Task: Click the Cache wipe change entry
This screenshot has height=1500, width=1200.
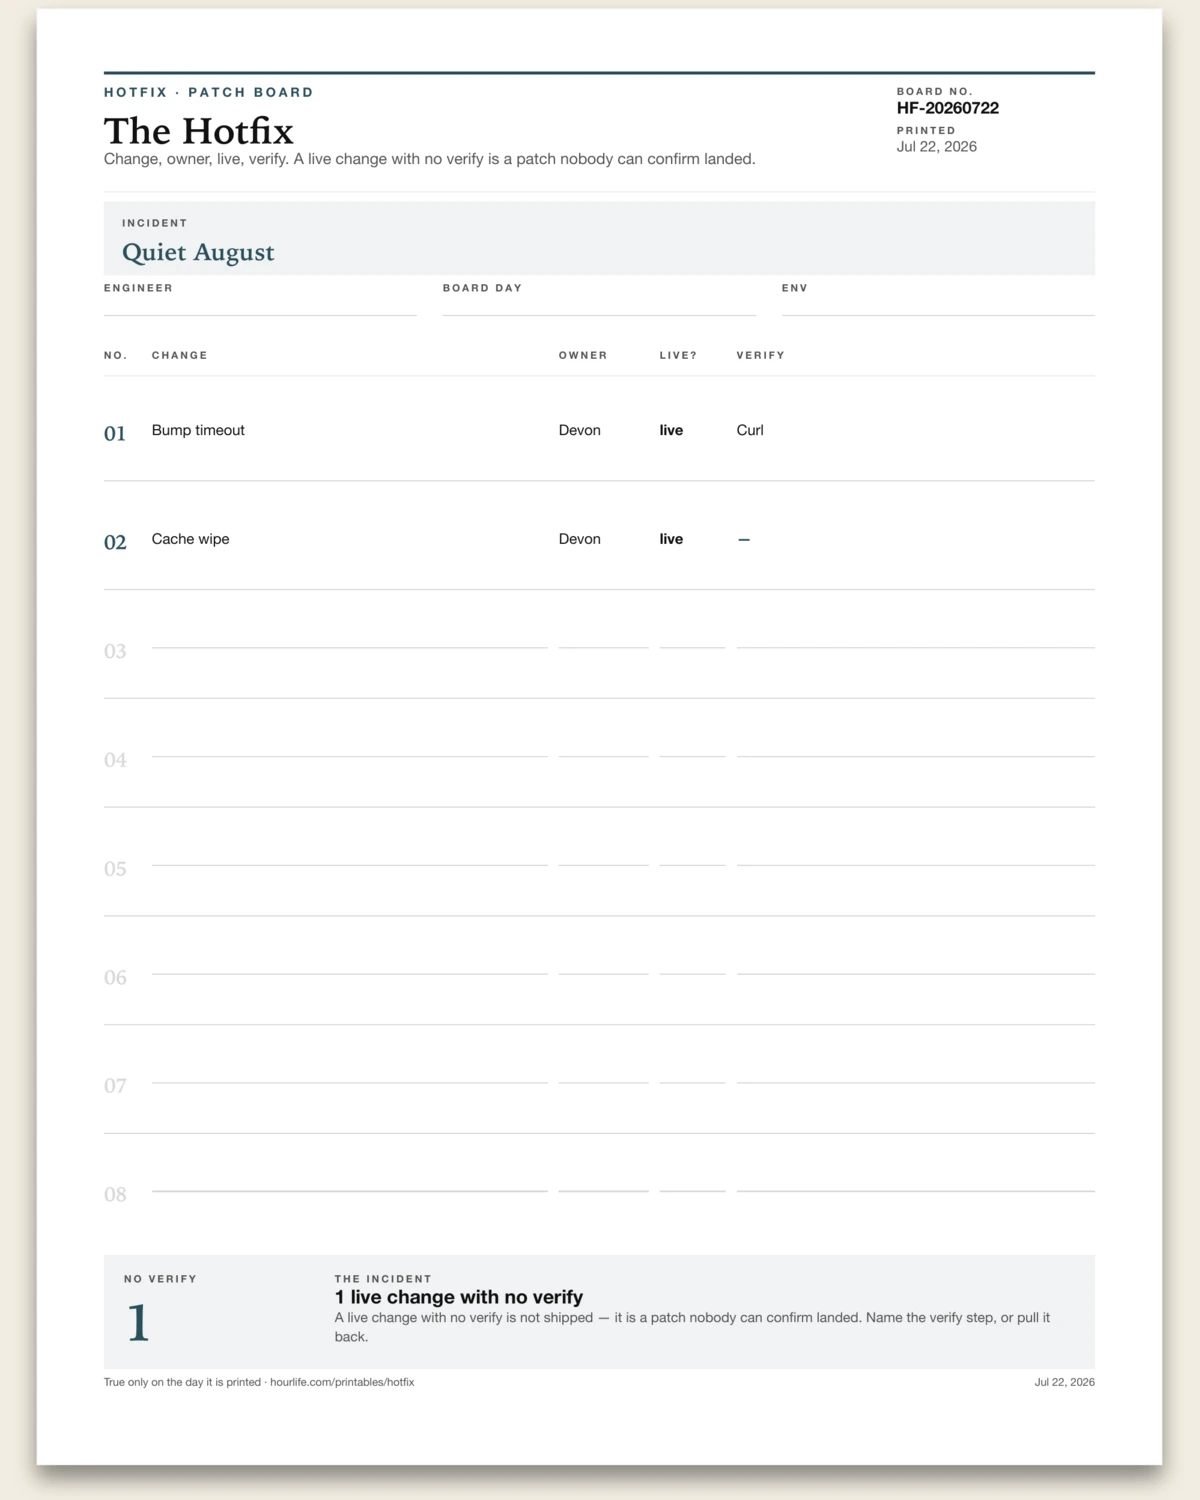Action: coord(190,539)
